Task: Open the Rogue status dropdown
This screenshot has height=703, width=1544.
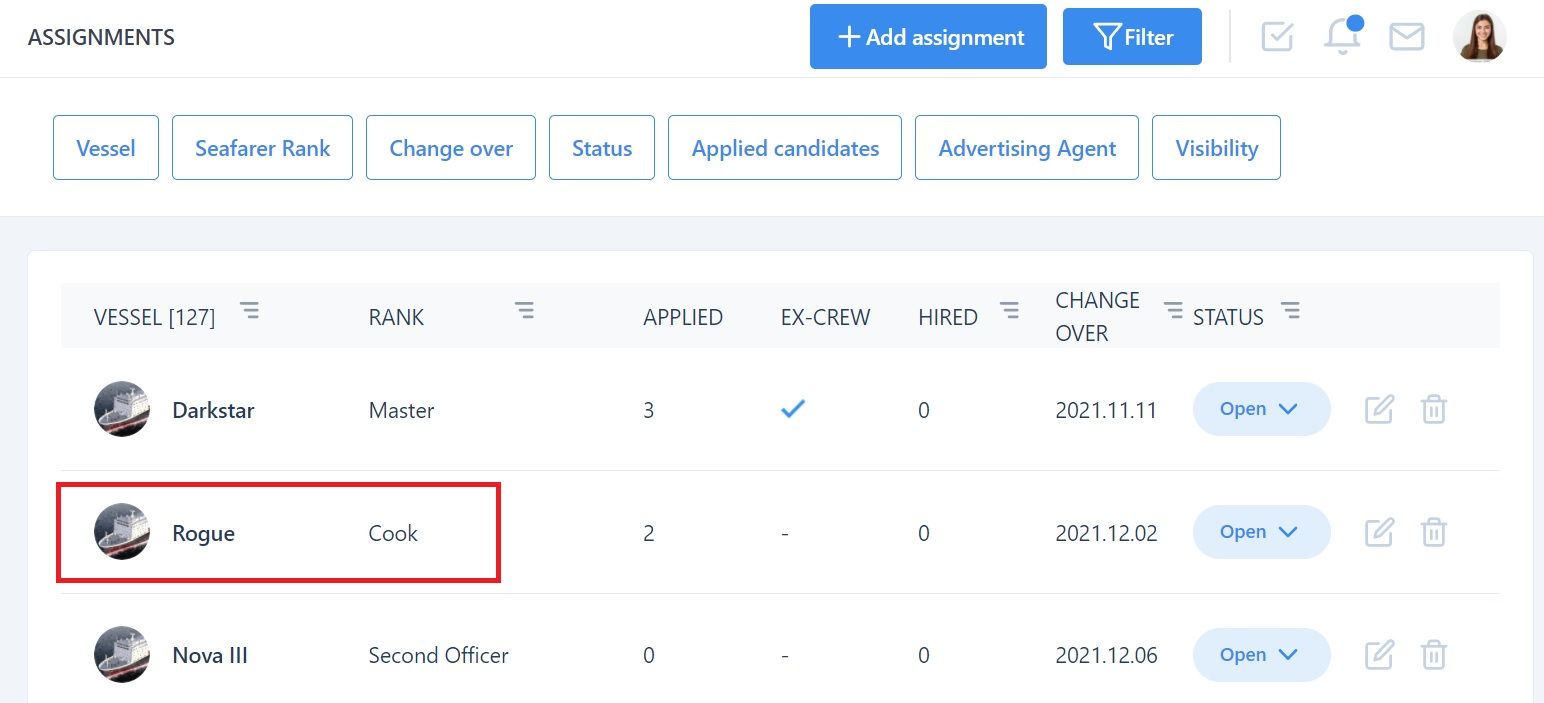Action: pyautogui.click(x=1261, y=532)
